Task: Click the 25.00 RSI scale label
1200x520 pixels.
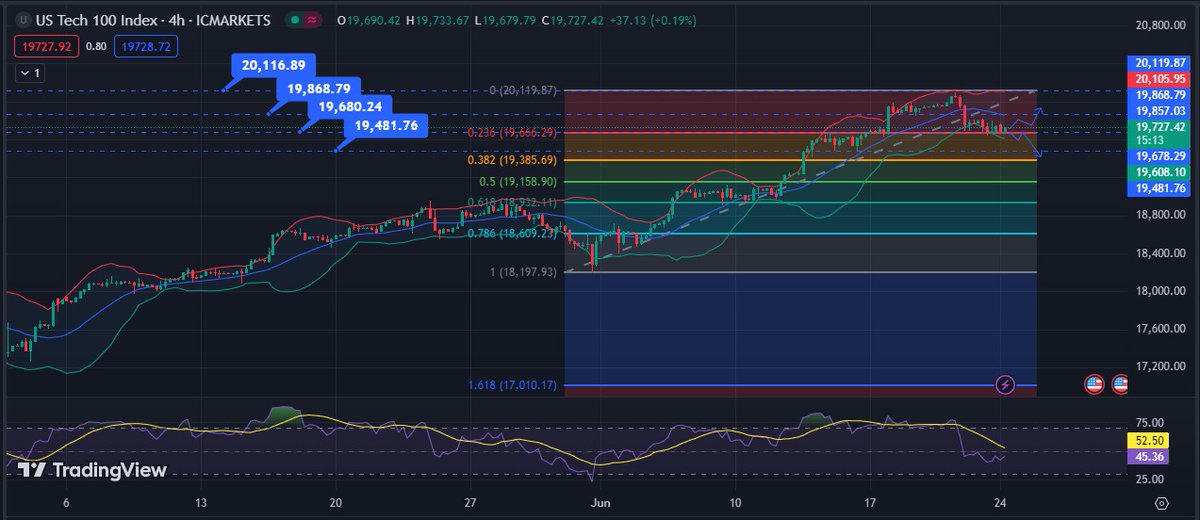Action: coord(1150,481)
